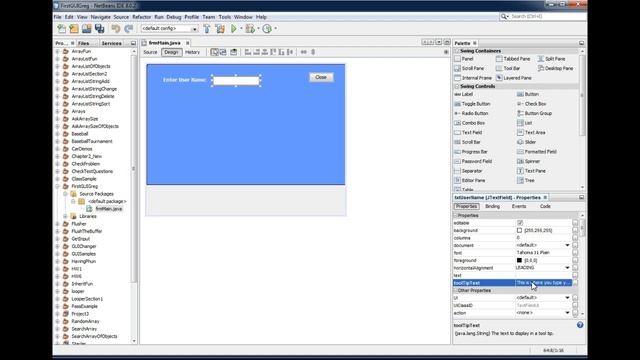Click the Open Project toolbar icon
The width and height of the screenshot is (640, 360).
tap(87, 29)
